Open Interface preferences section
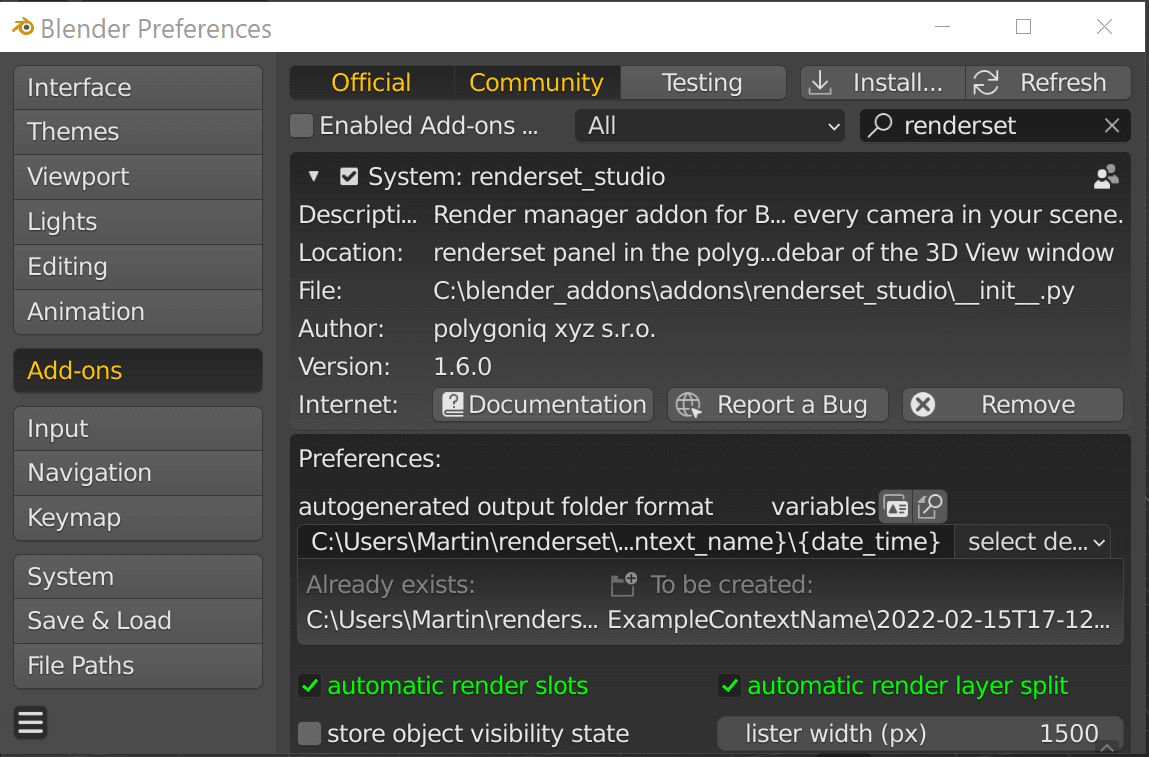Image resolution: width=1149 pixels, height=757 pixels. point(138,87)
